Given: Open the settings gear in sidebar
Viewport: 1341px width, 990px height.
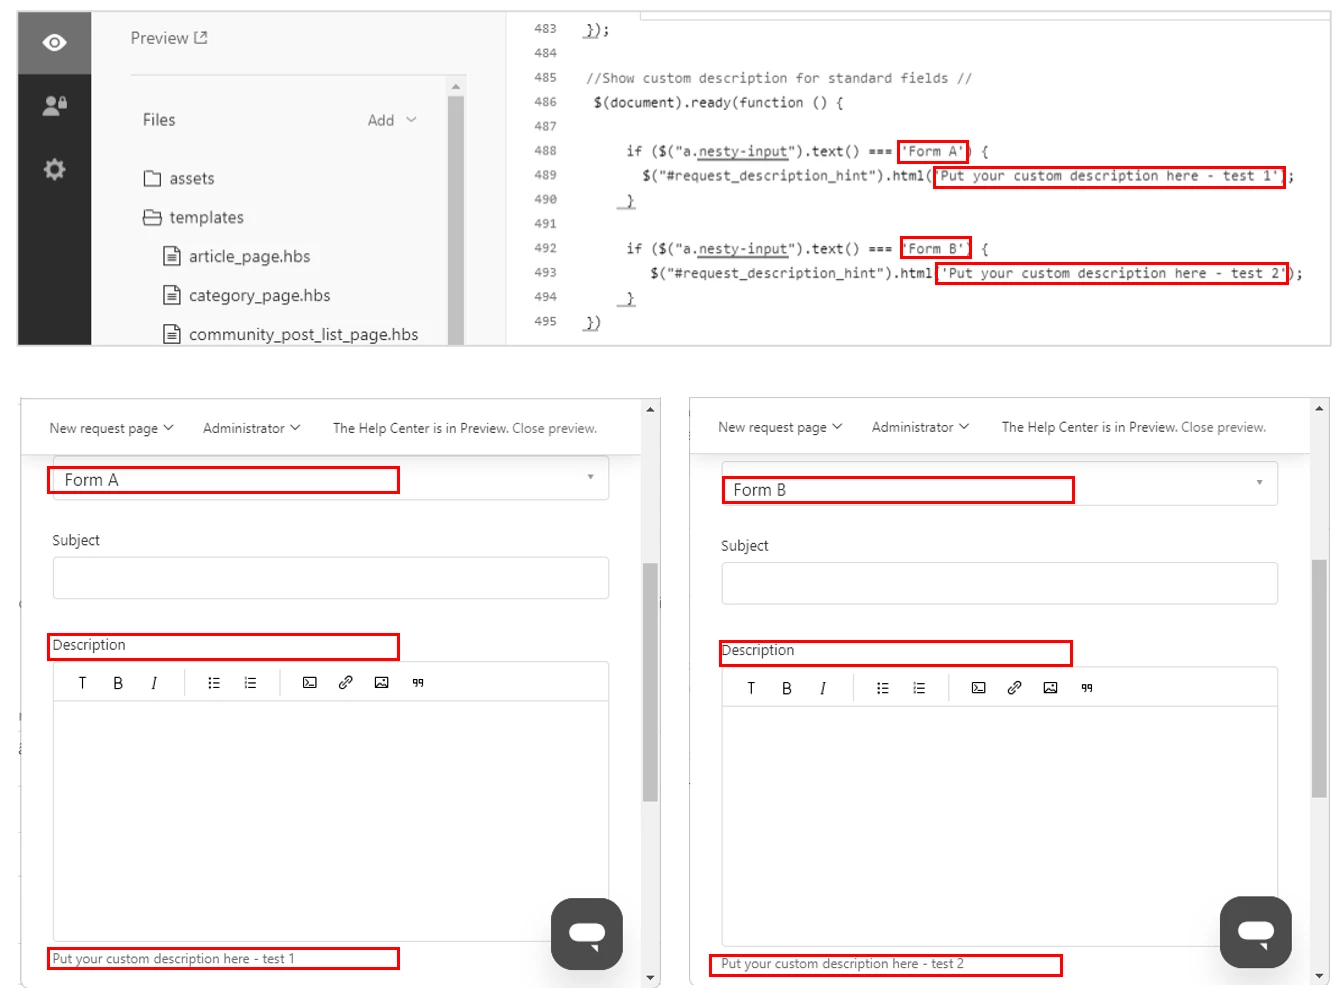Looking at the screenshot, I should pos(55,169).
